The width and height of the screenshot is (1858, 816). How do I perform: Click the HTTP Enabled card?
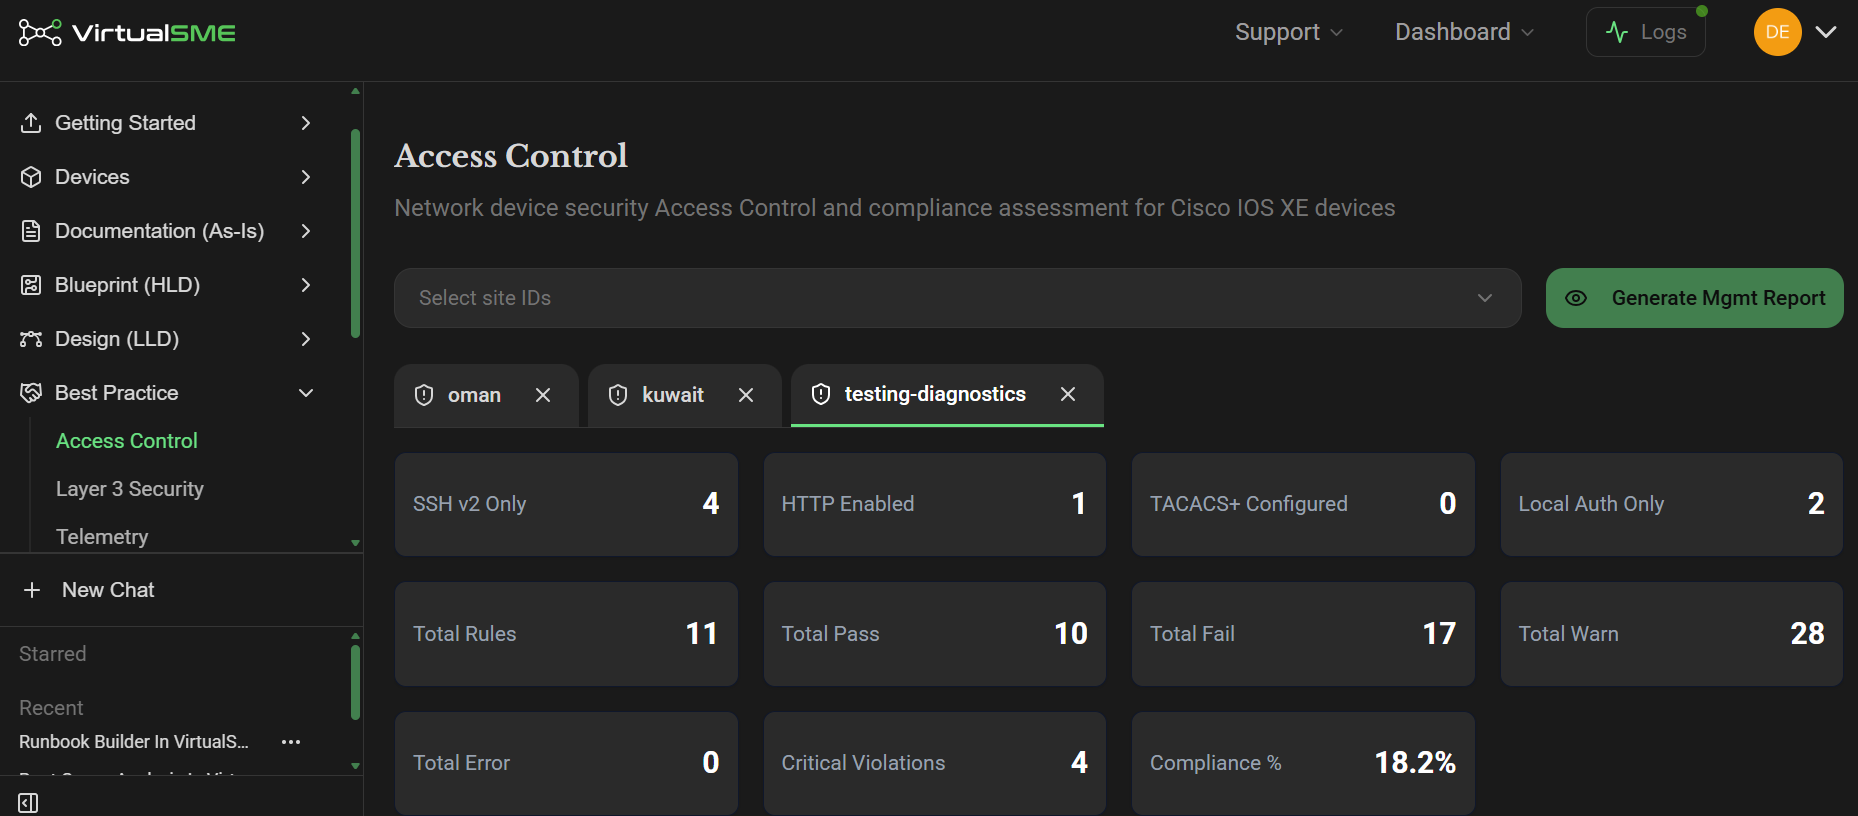click(x=934, y=504)
